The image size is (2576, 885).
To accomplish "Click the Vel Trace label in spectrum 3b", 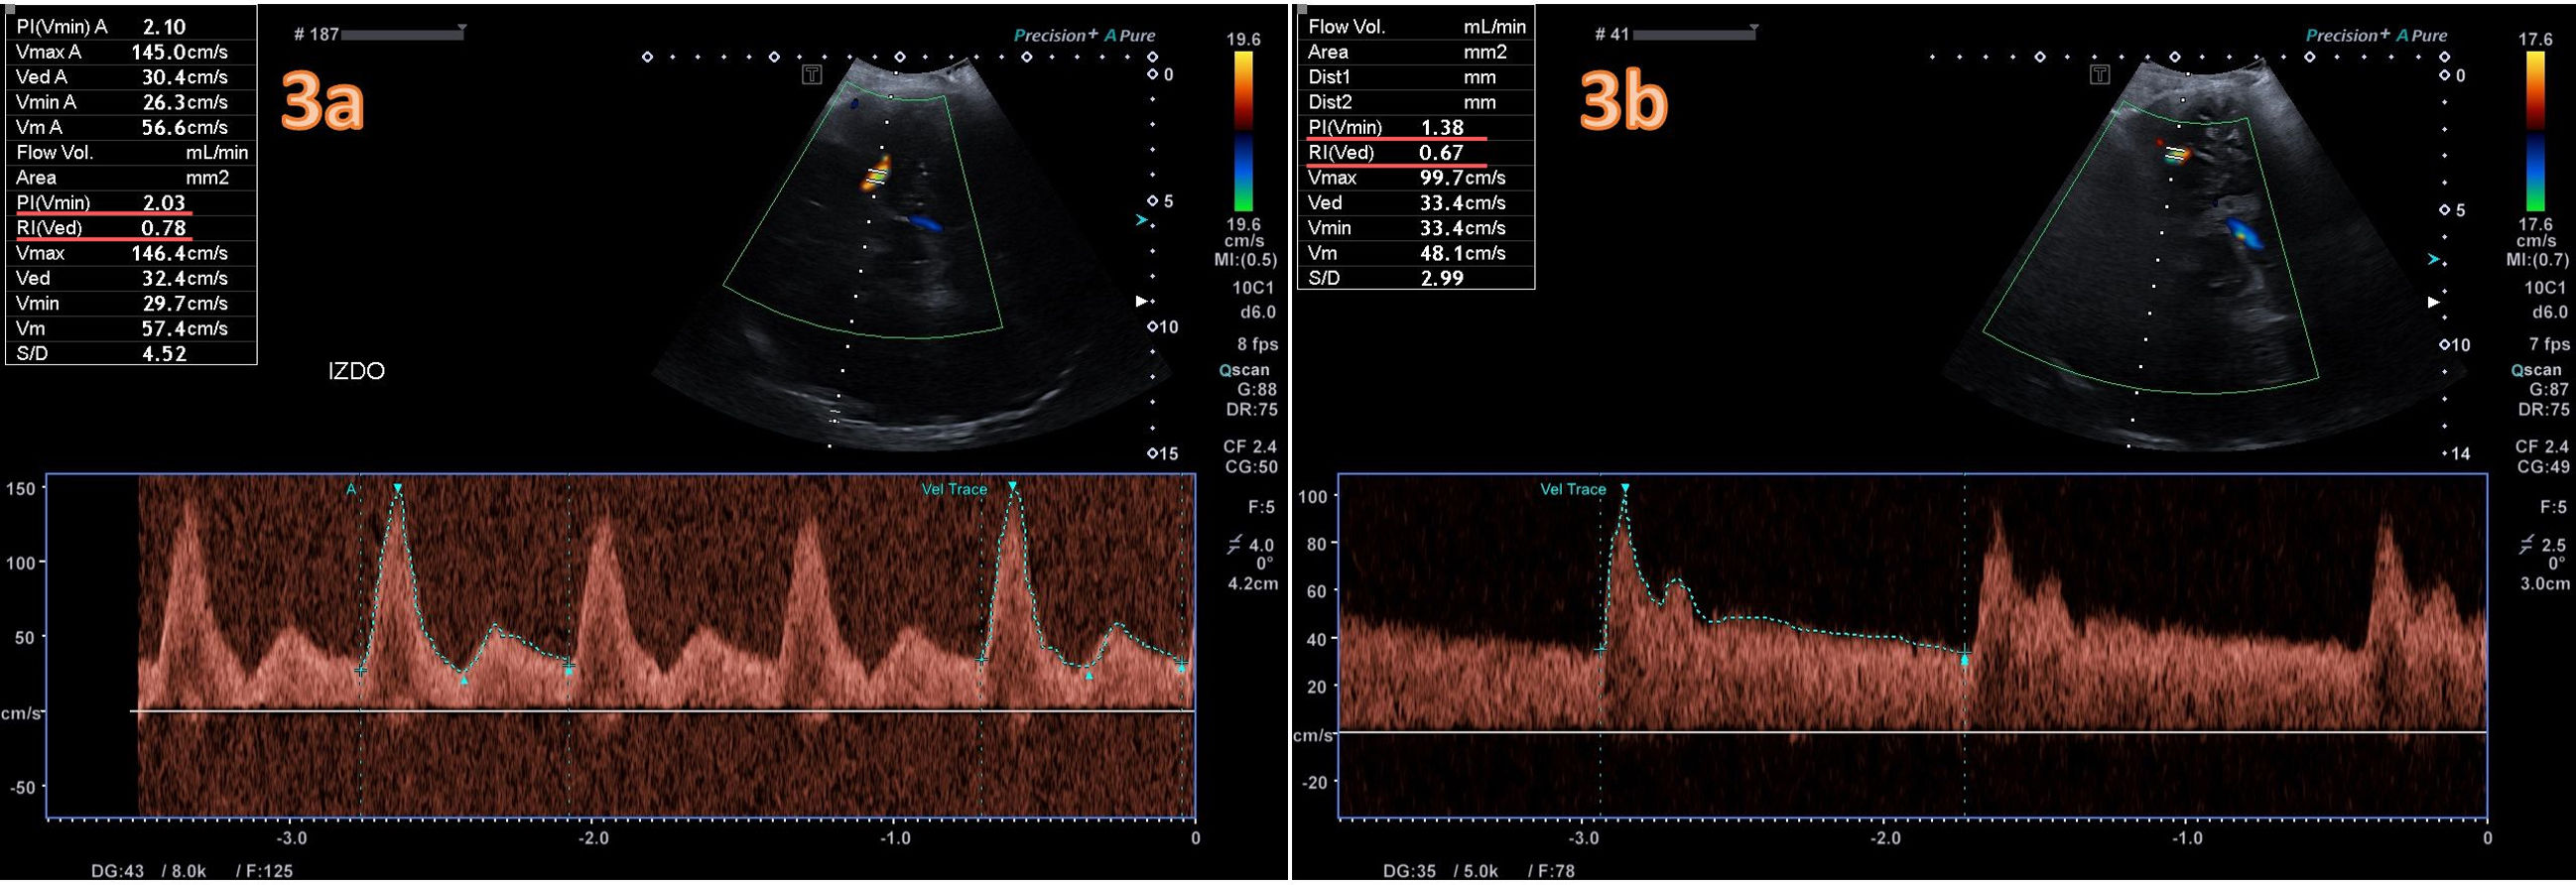I will 1572,489.
